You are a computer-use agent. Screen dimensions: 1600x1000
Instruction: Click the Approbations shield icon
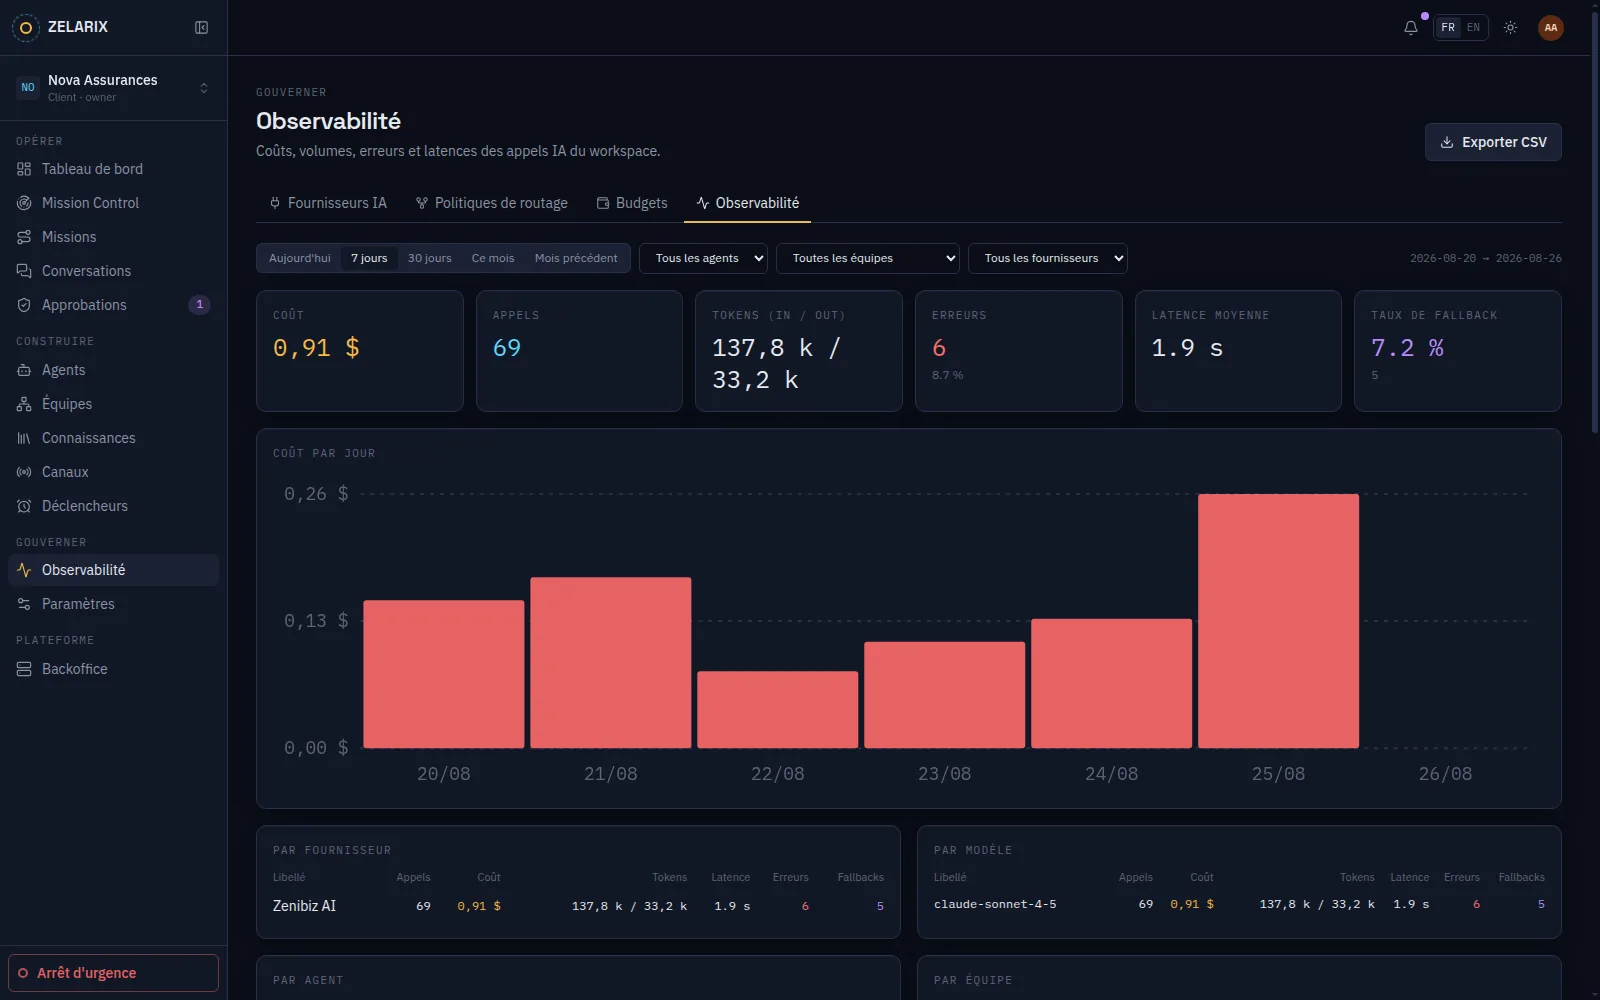[x=24, y=305]
